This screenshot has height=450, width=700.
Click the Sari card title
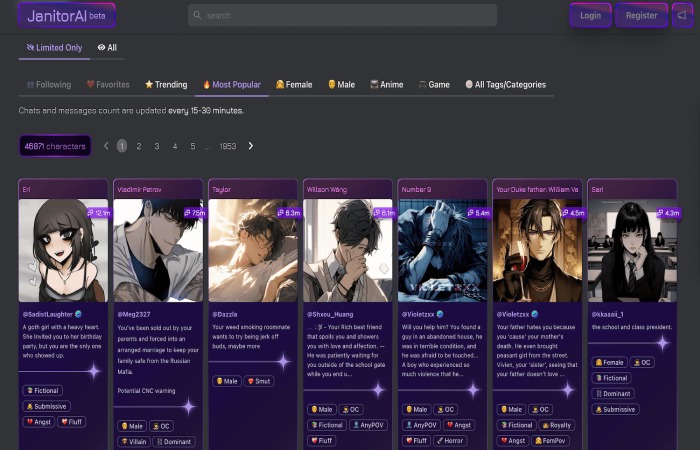coord(597,189)
